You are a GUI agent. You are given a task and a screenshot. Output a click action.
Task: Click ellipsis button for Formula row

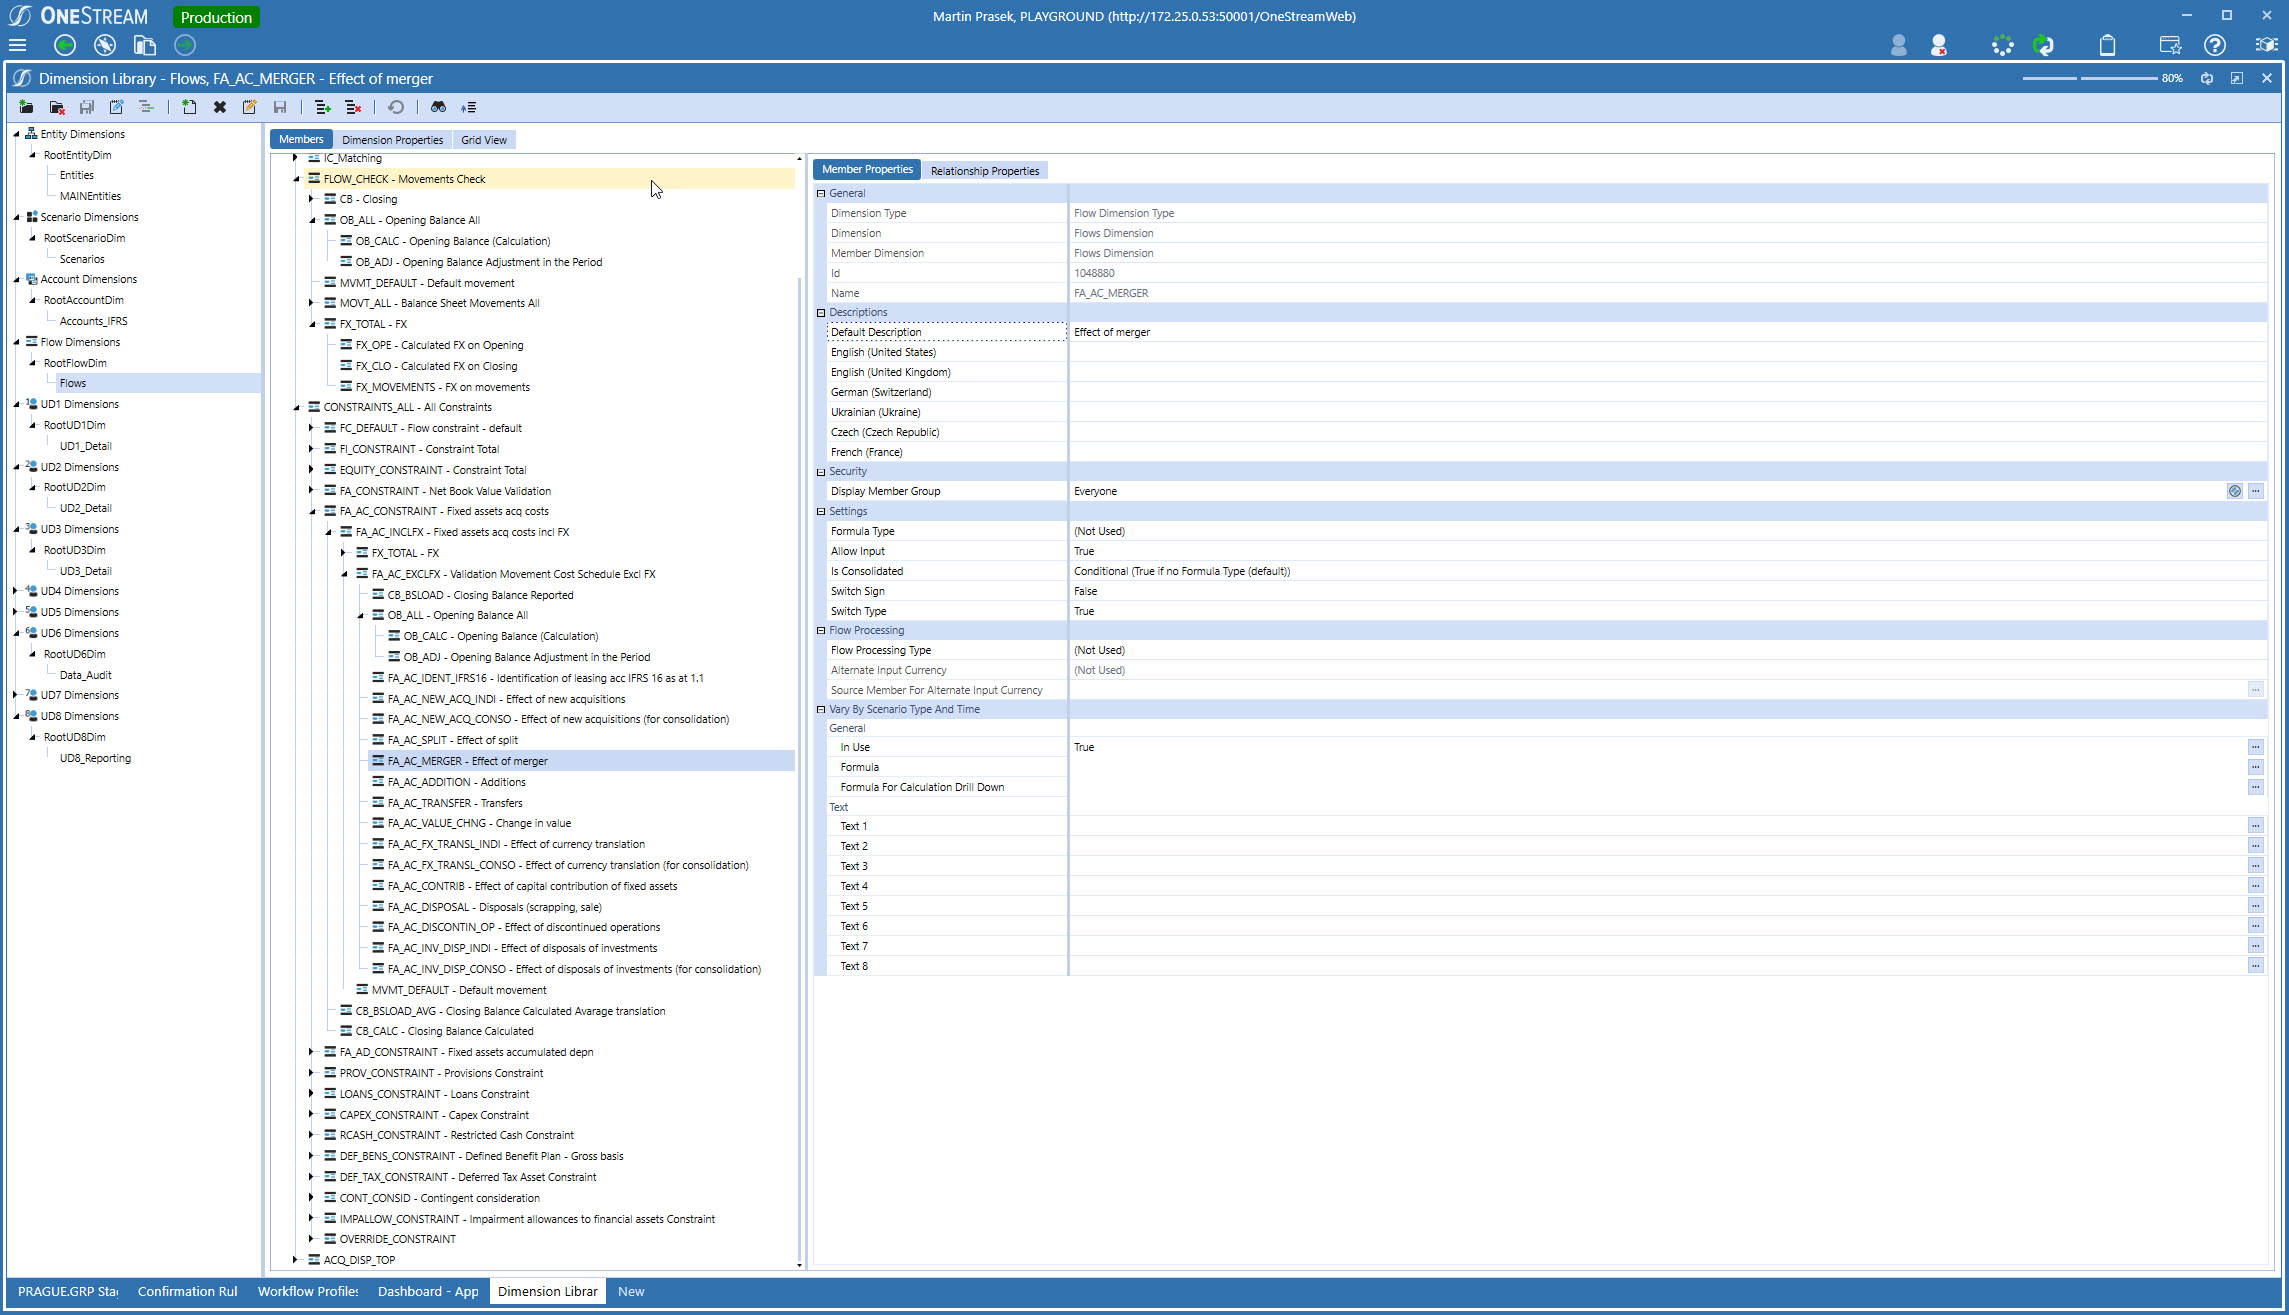click(2255, 767)
